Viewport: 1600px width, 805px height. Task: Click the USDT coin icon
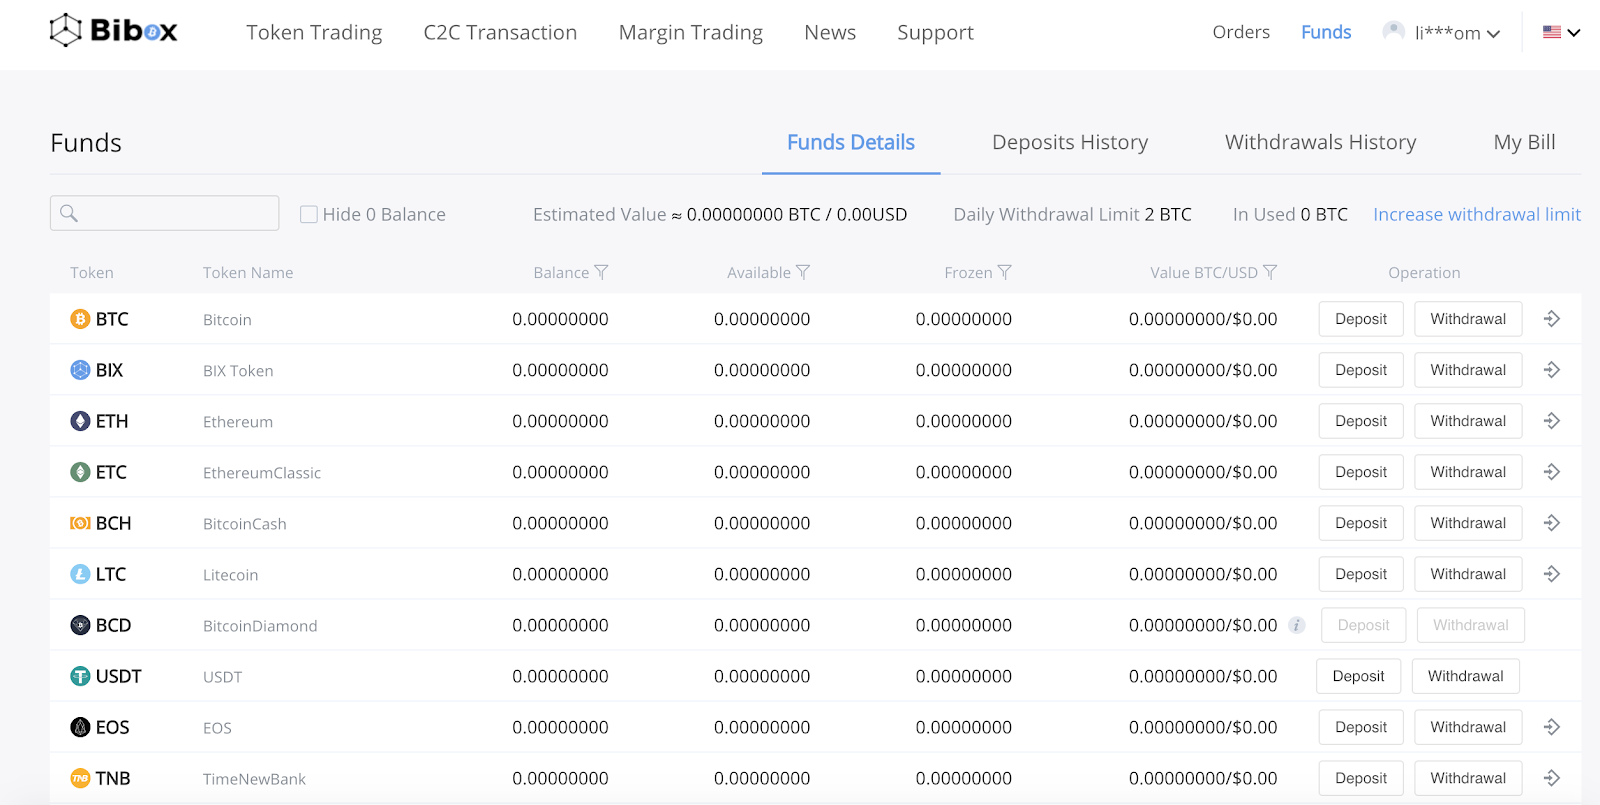pyautogui.click(x=80, y=676)
